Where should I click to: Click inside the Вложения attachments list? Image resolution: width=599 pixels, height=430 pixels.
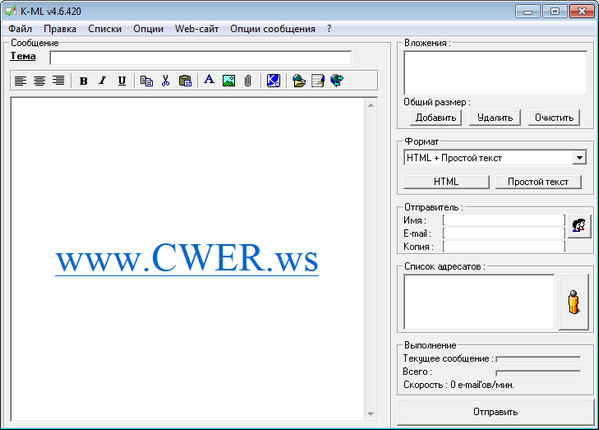point(495,73)
